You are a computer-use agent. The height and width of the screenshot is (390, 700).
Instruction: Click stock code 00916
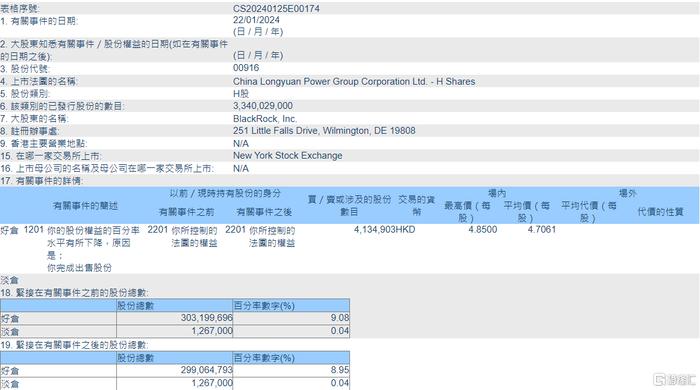click(x=246, y=68)
